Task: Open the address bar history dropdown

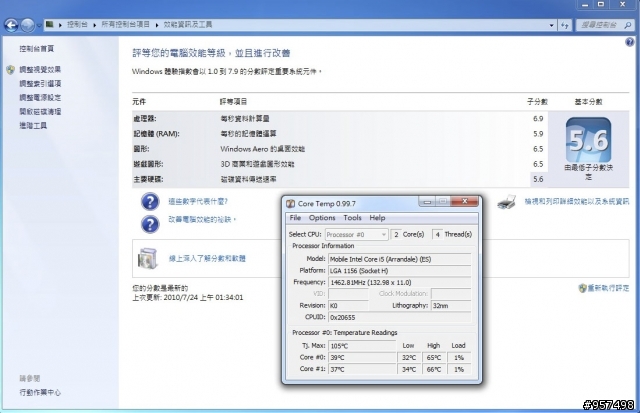Action: pos(551,25)
